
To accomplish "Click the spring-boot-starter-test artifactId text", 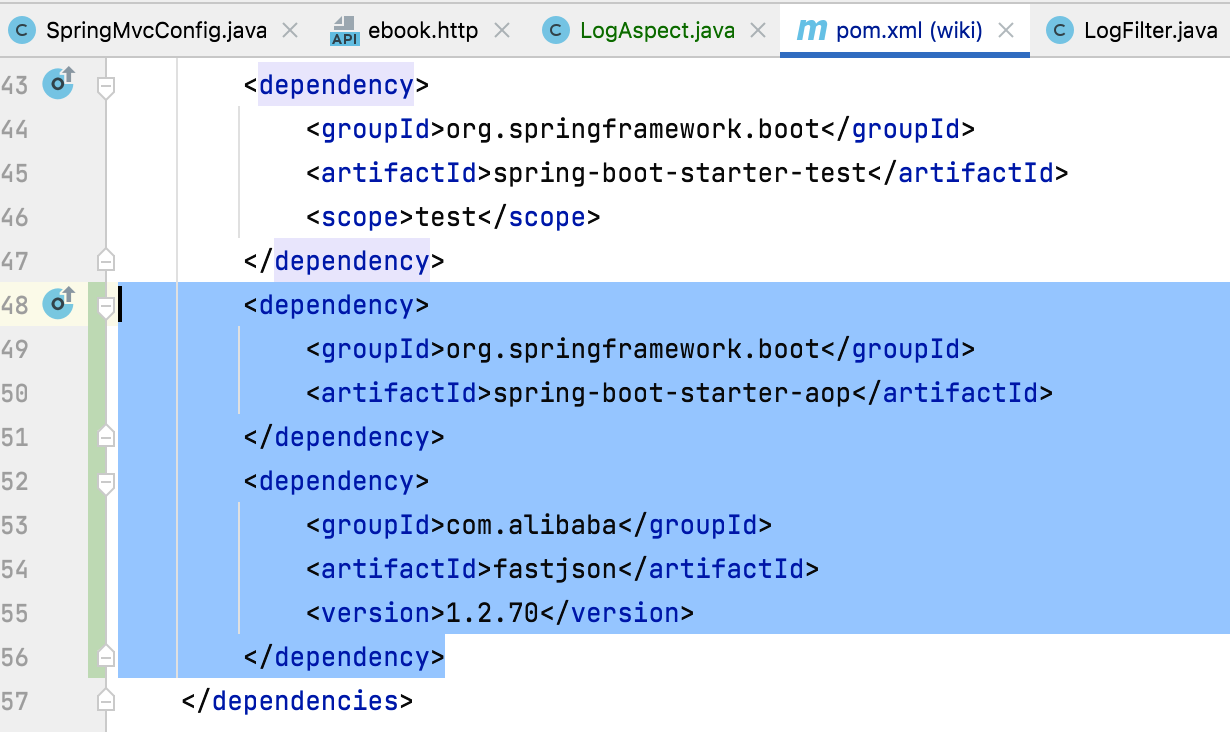I will [679, 173].
